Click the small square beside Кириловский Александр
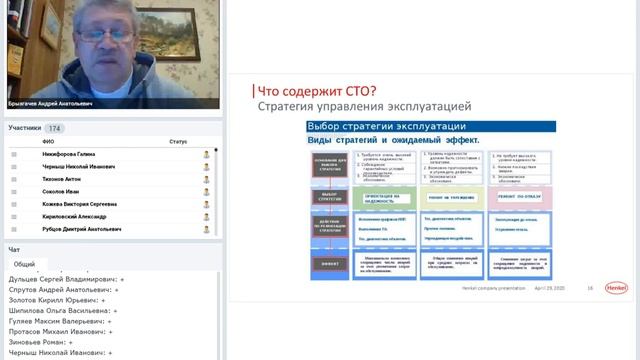The image size is (640, 360). click(x=14, y=217)
